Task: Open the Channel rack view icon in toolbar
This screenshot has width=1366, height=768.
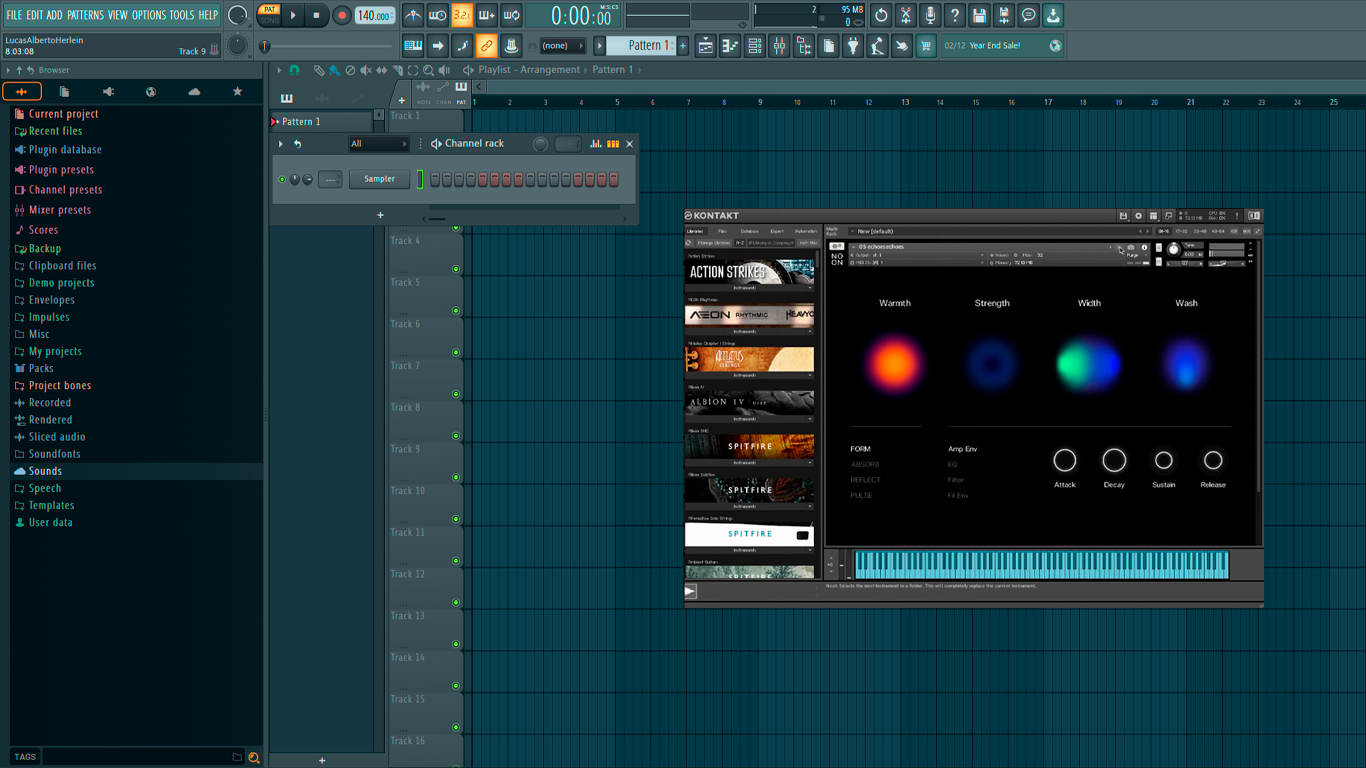Action: coord(755,46)
